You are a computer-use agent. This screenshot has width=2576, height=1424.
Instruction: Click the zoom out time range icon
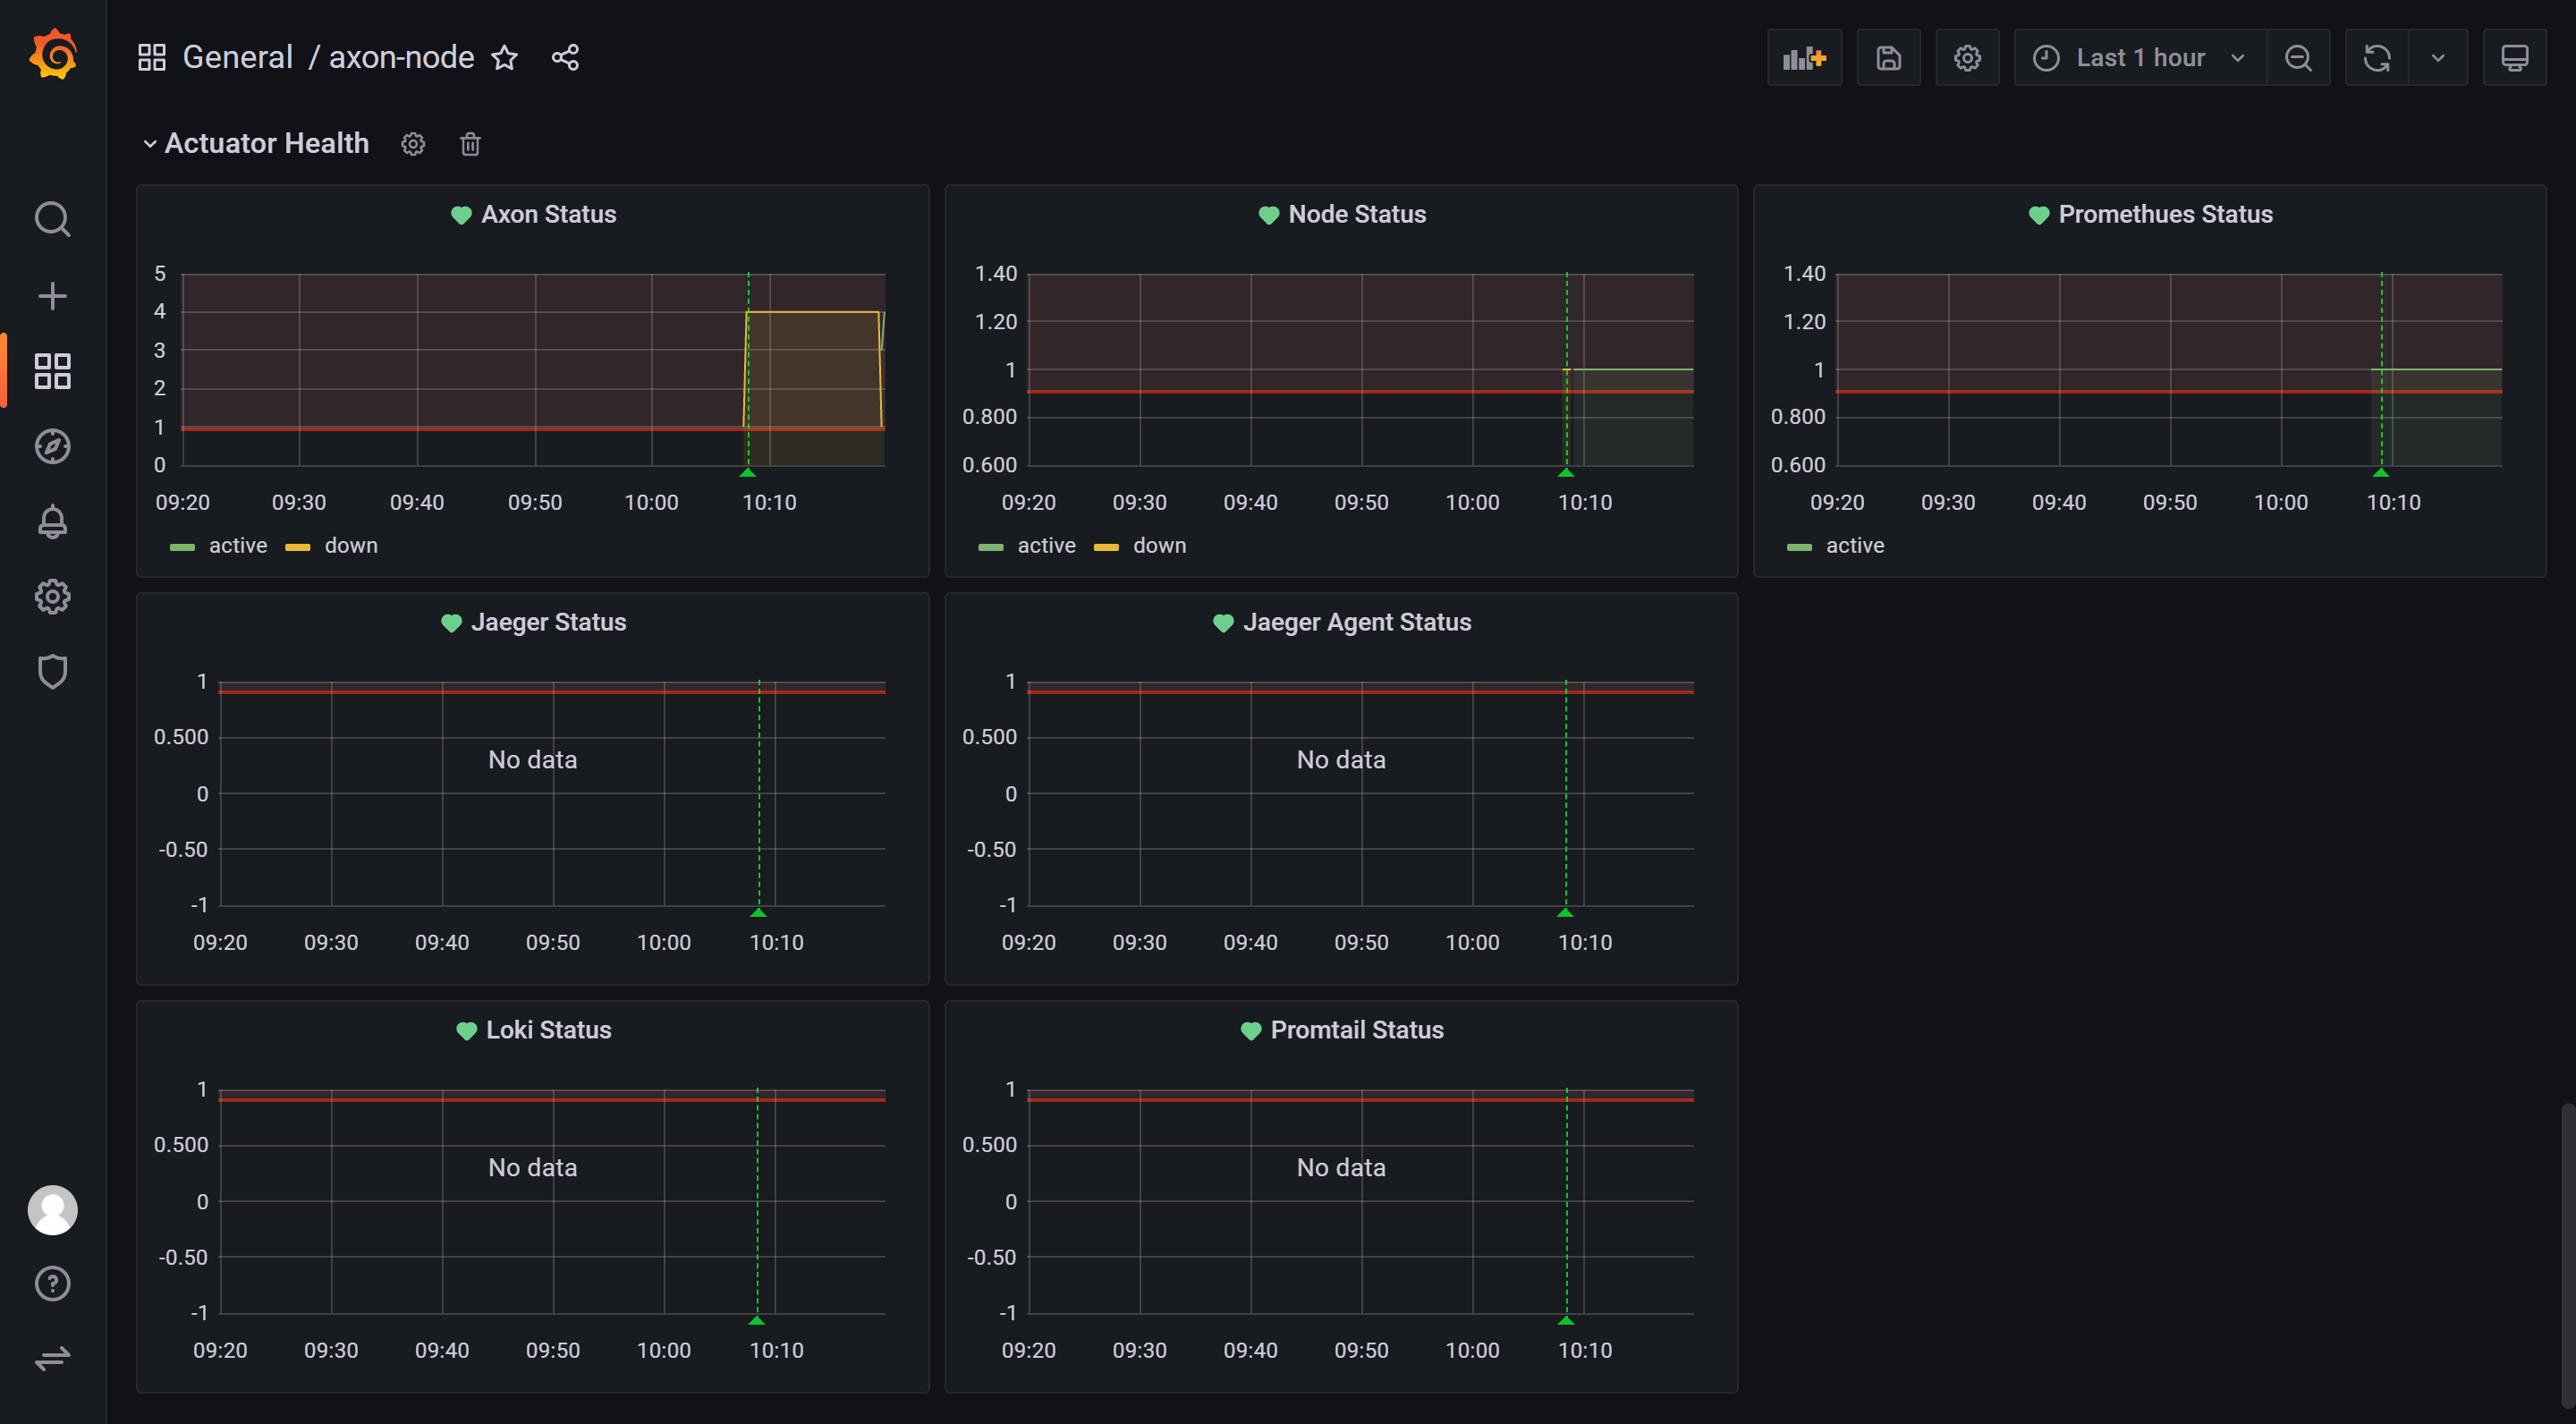2297,58
